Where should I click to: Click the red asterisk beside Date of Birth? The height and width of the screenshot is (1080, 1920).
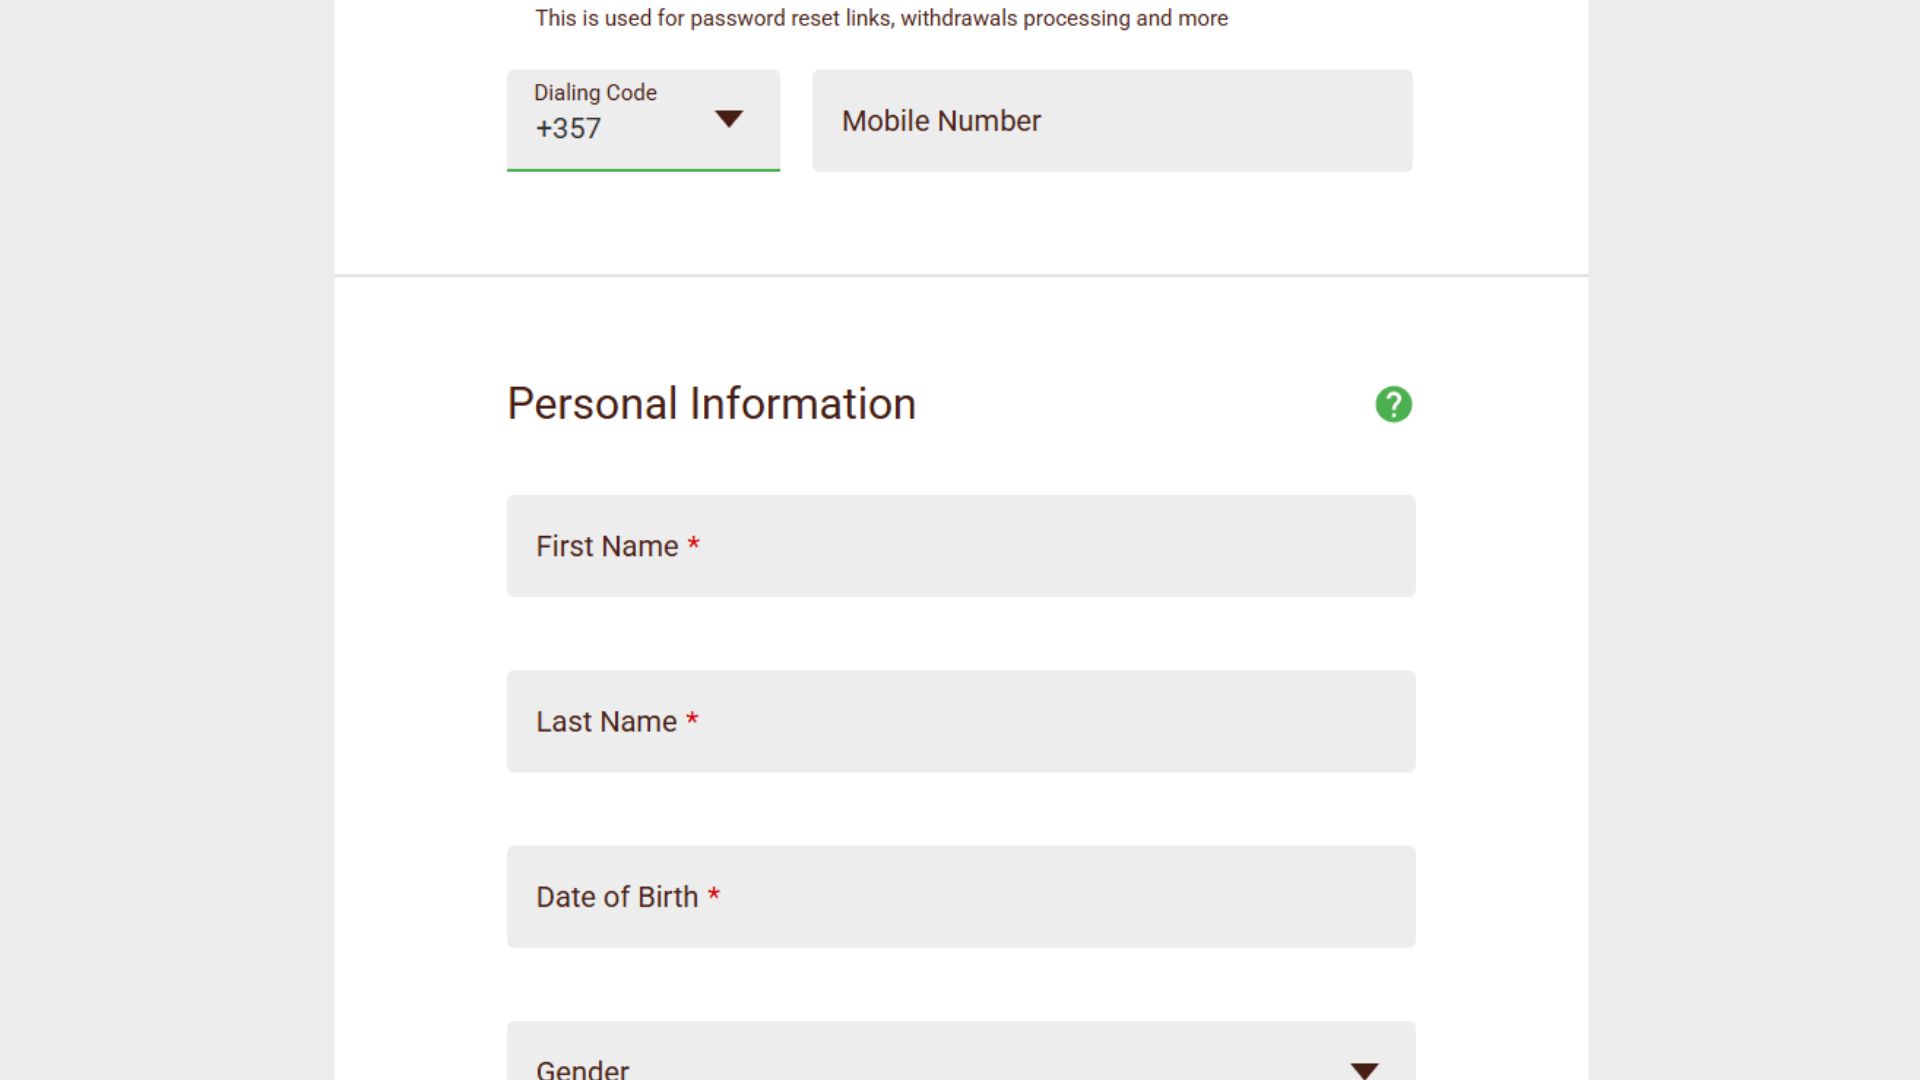coord(714,894)
